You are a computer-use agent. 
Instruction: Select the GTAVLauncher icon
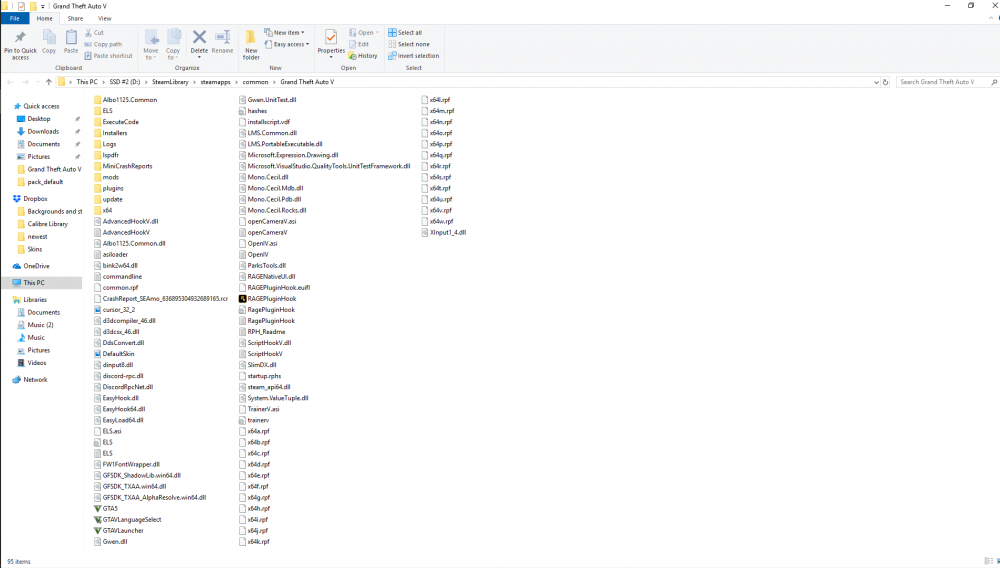pos(98,531)
